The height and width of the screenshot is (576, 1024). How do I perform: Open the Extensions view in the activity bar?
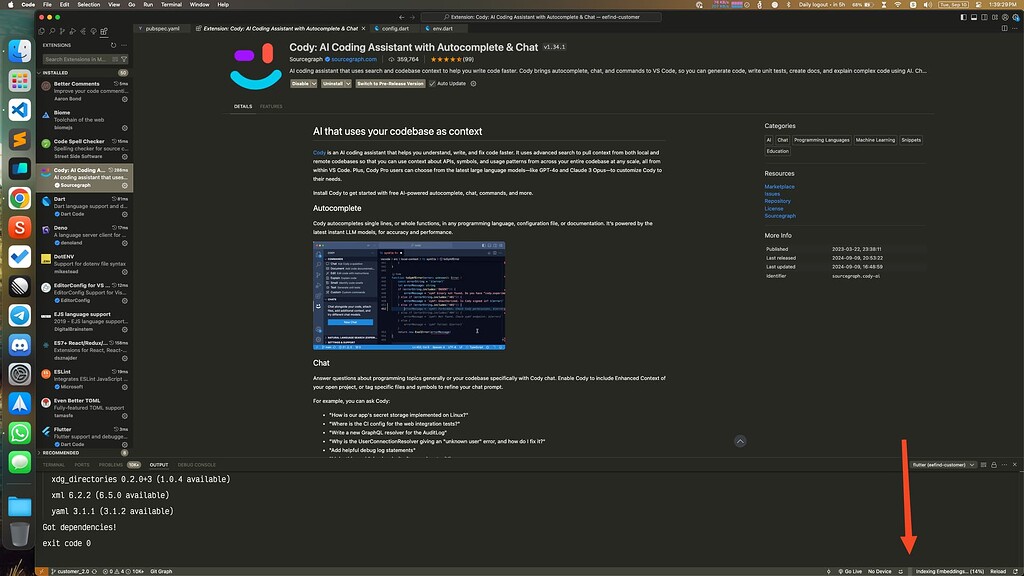[x=104, y=32]
